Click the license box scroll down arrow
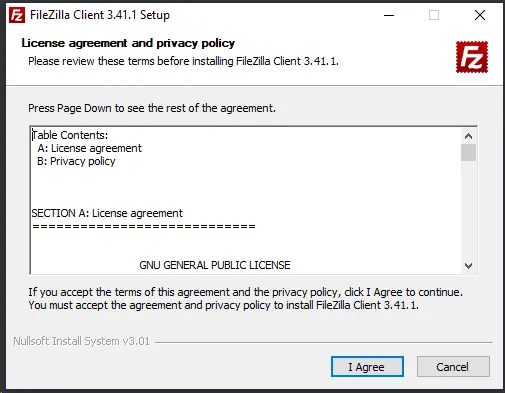The width and height of the screenshot is (505, 393). point(468,266)
